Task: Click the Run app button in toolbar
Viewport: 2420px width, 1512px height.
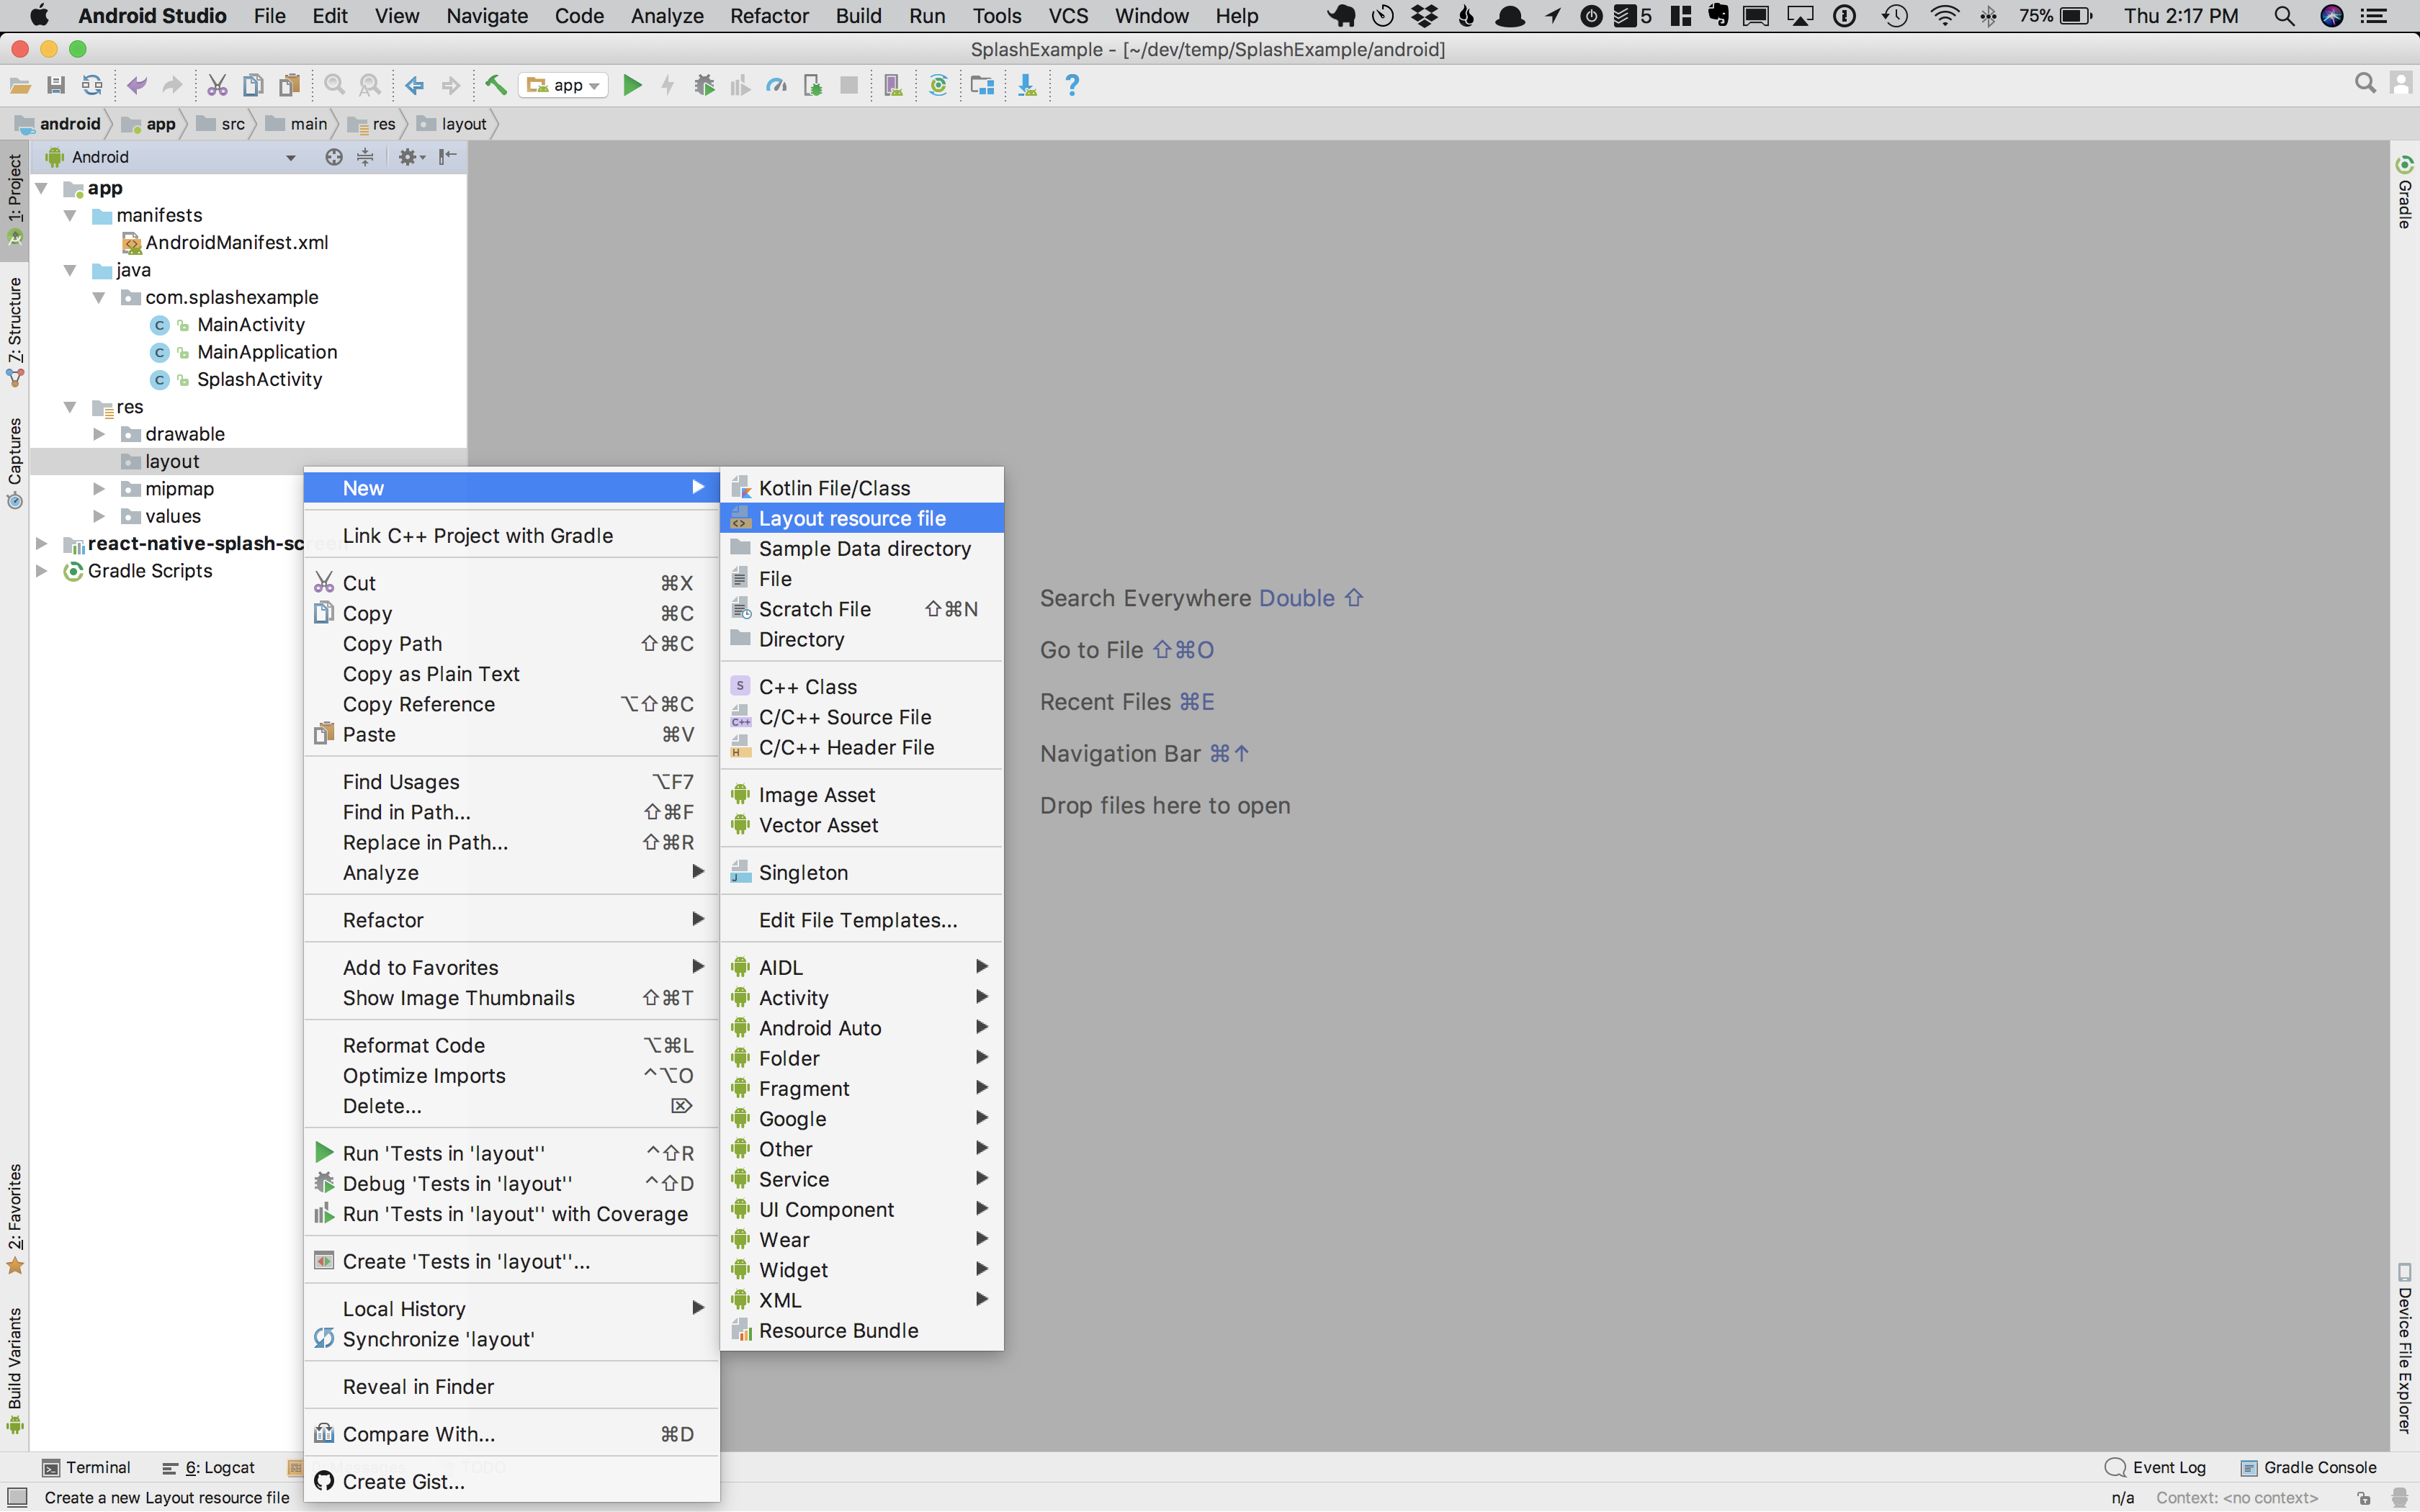Action: tap(631, 86)
